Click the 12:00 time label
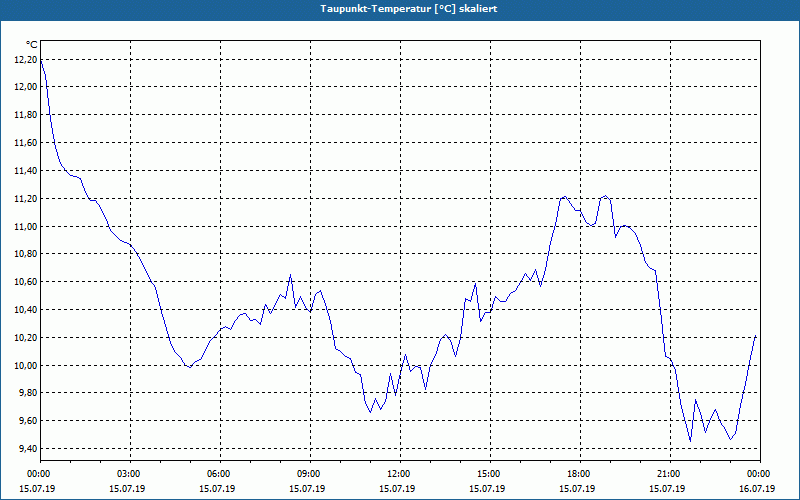The height and width of the screenshot is (500, 800). tap(398, 474)
